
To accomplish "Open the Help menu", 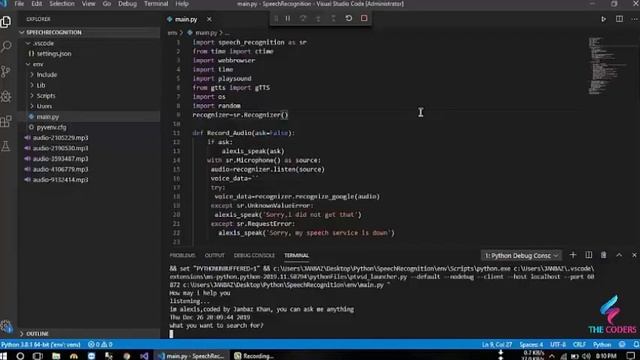I will tap(182, 4).
